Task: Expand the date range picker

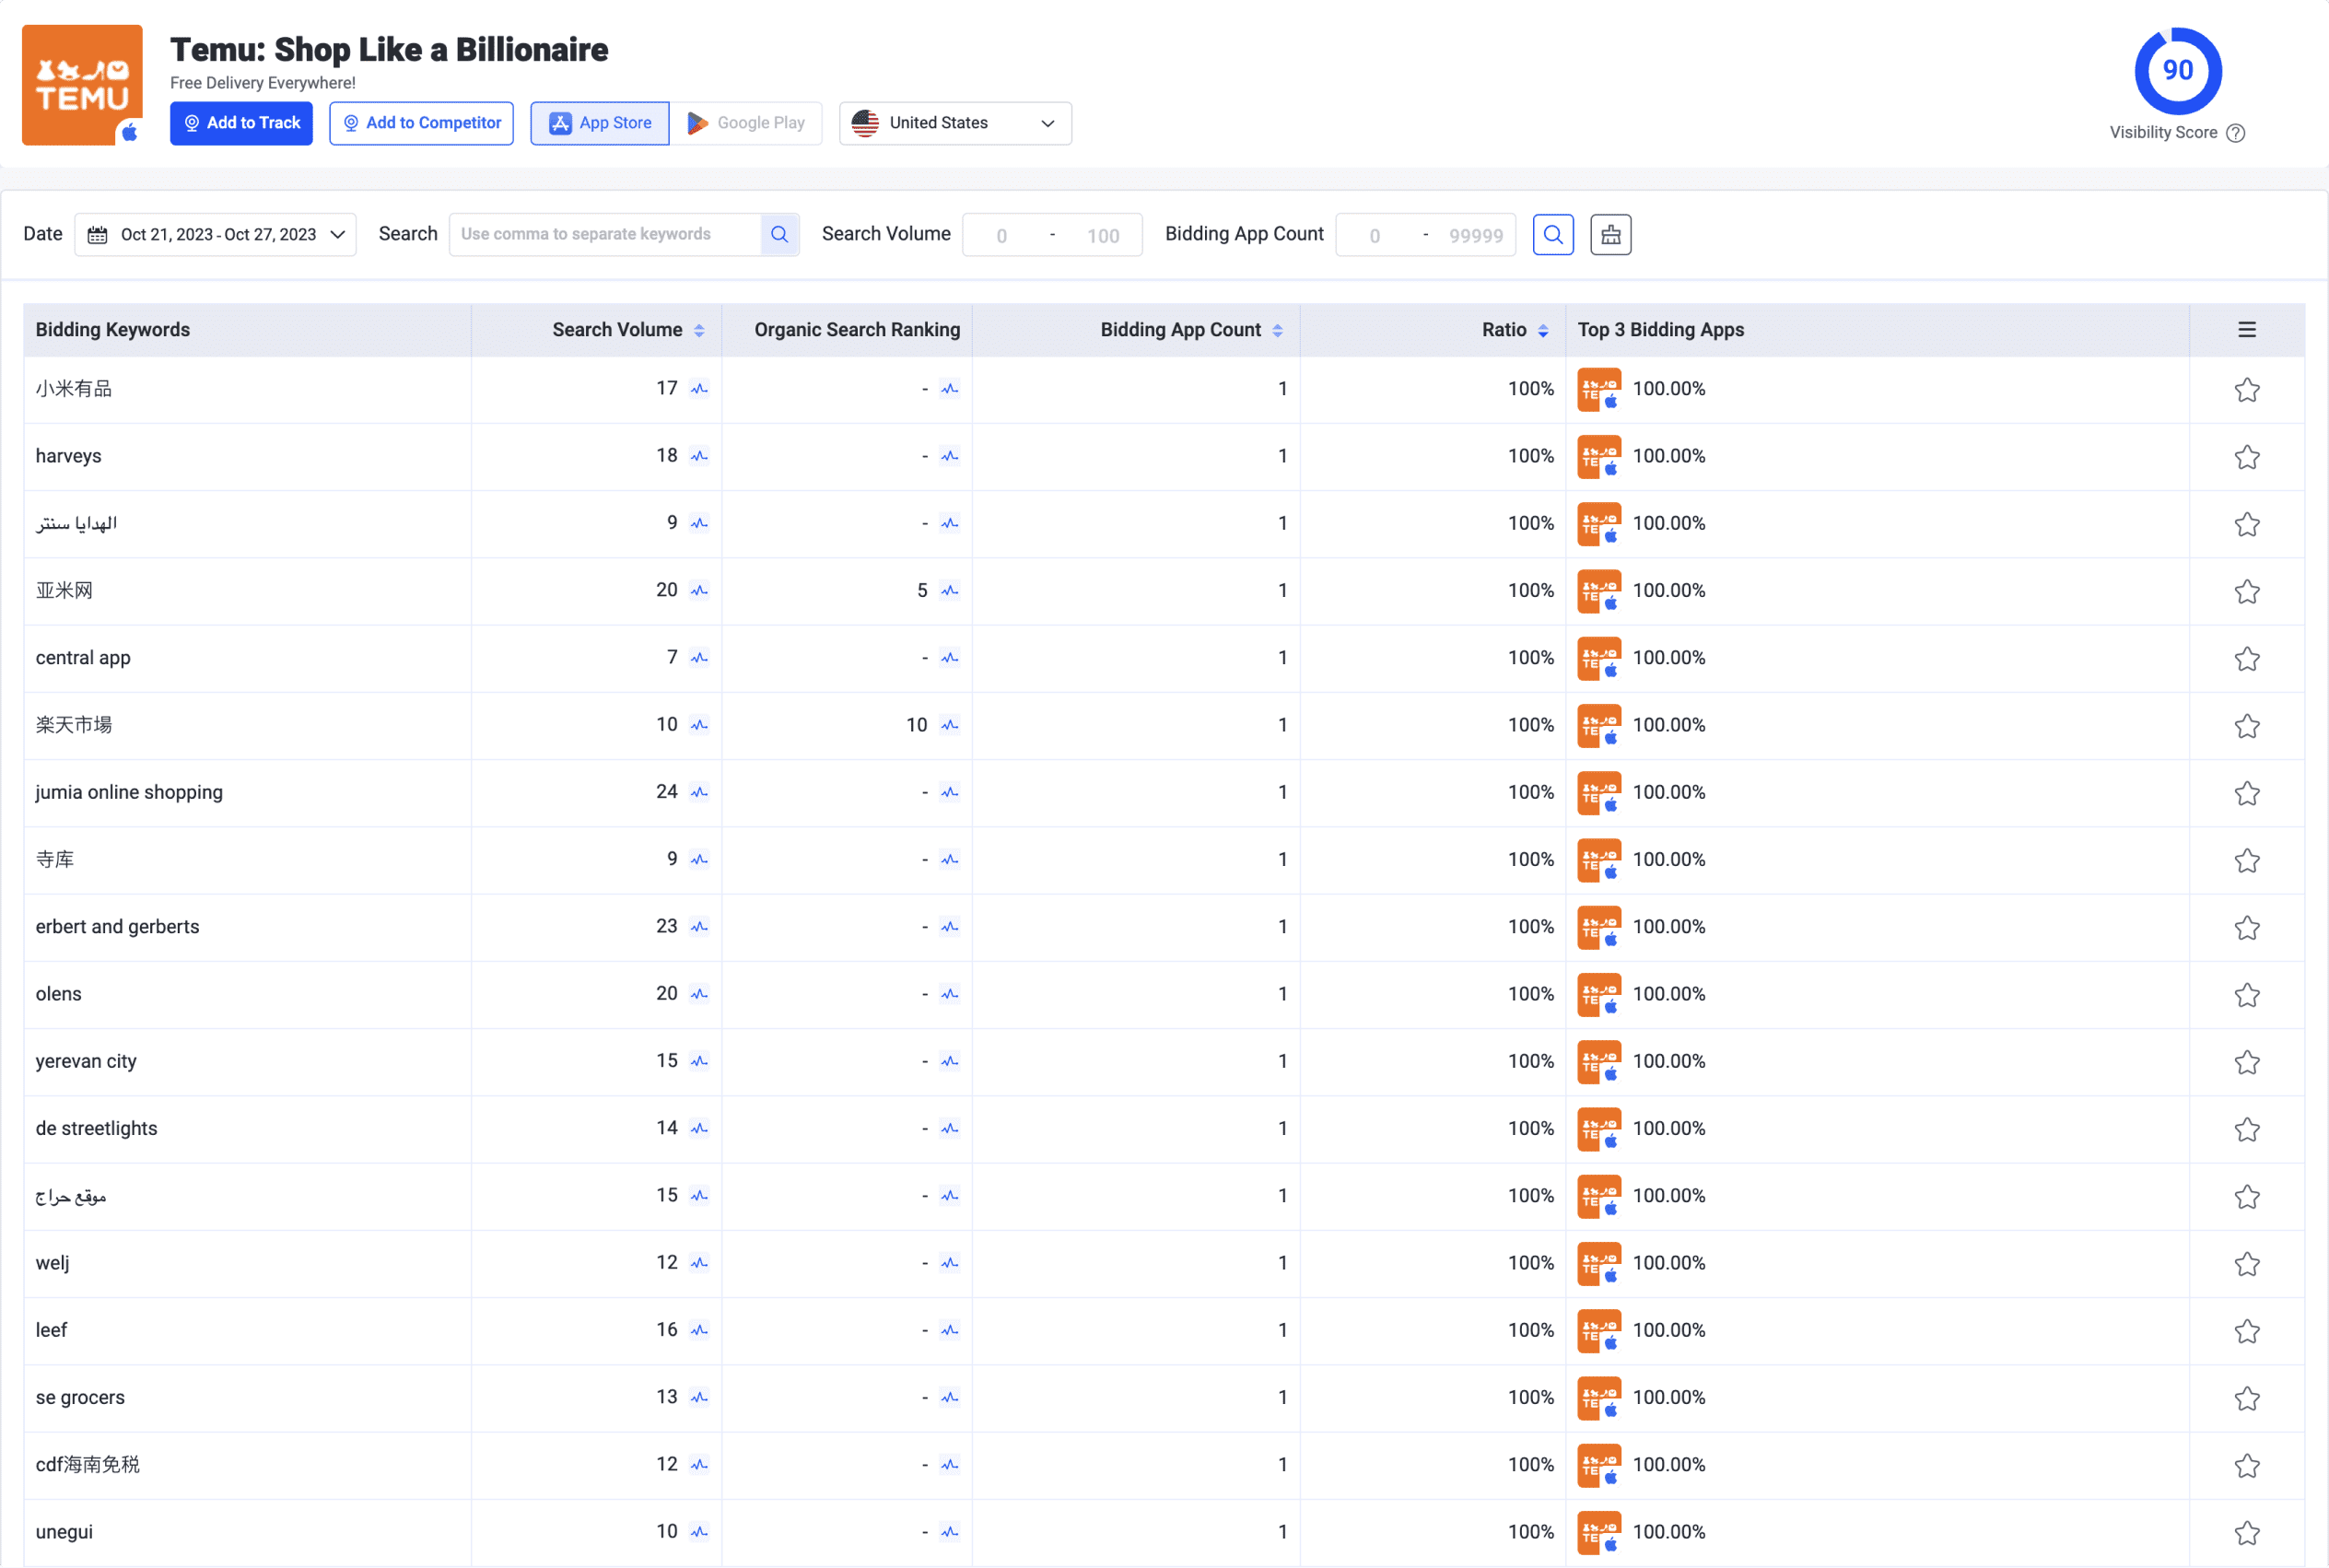Action: [215, 234]
